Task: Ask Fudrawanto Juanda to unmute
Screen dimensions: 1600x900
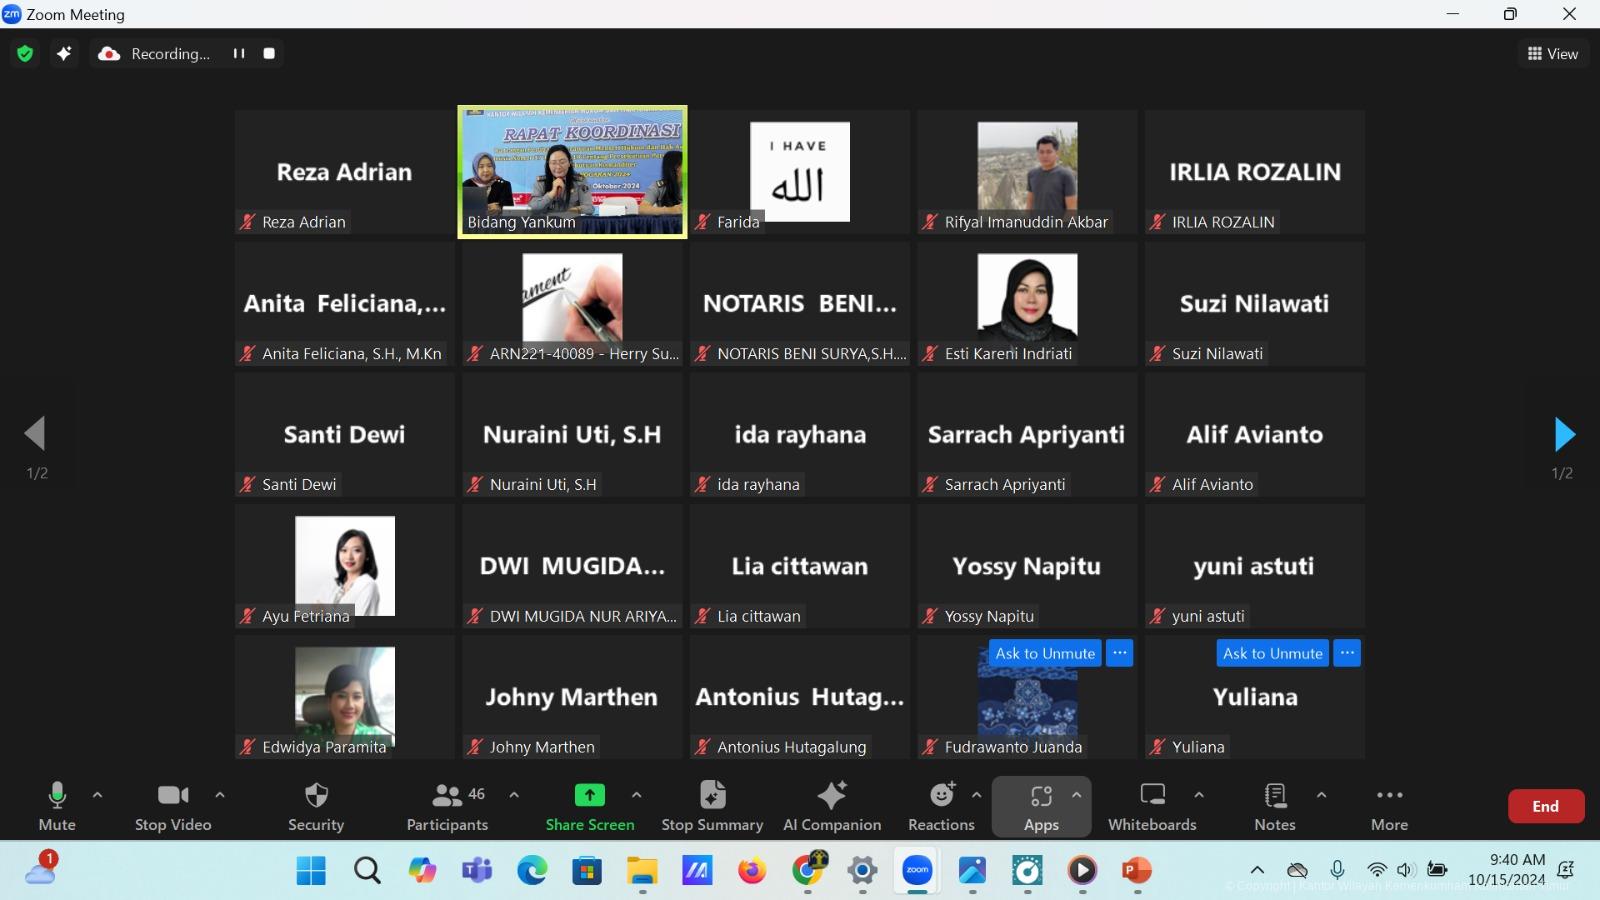Action: [1045, 653]
